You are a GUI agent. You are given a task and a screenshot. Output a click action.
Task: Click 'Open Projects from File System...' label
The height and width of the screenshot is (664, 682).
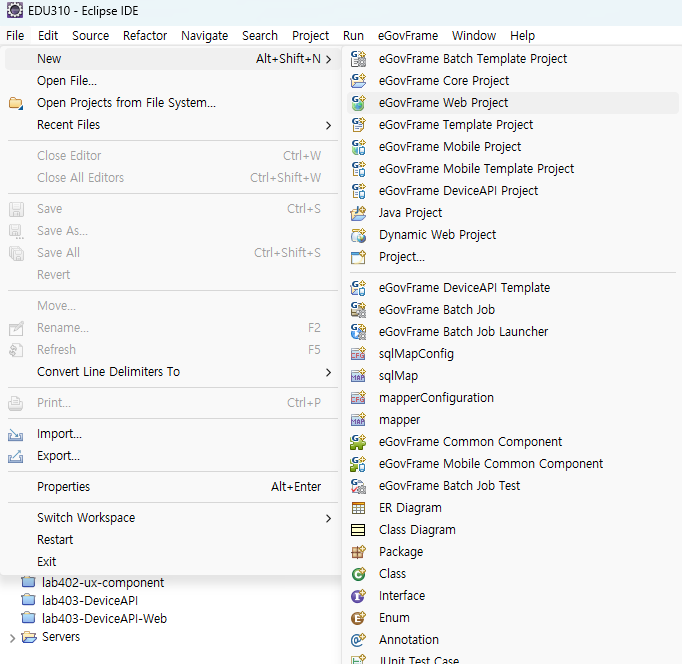click(x=126, y=103)
